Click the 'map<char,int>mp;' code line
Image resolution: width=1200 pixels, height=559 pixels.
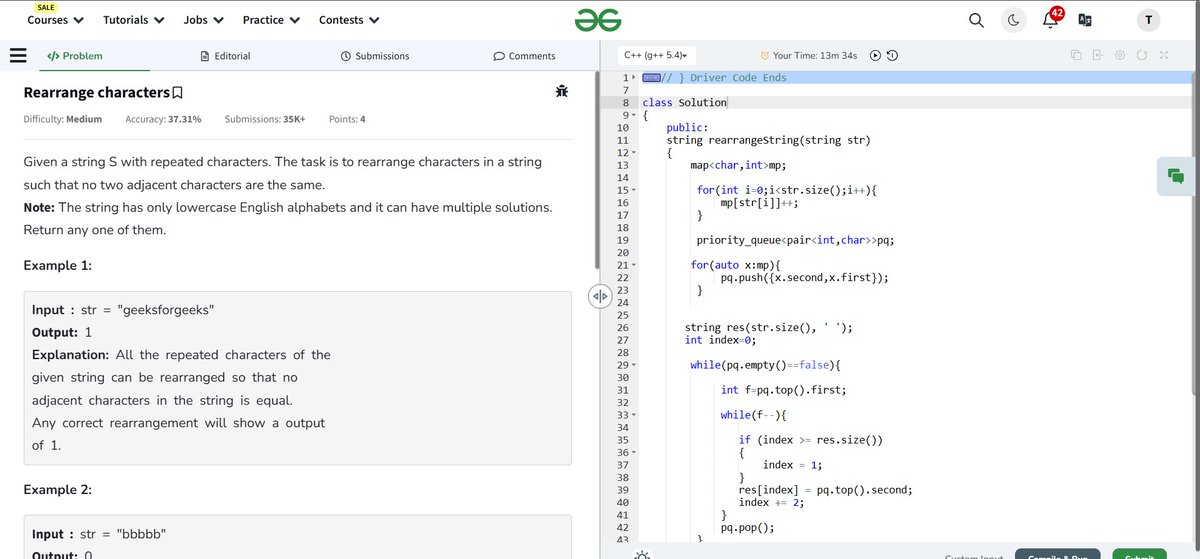738,165
